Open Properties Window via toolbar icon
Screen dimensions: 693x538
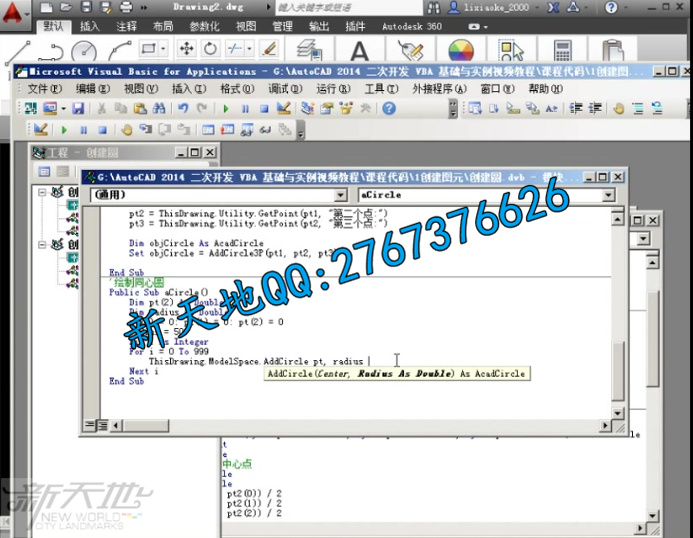tap(327, 108)
